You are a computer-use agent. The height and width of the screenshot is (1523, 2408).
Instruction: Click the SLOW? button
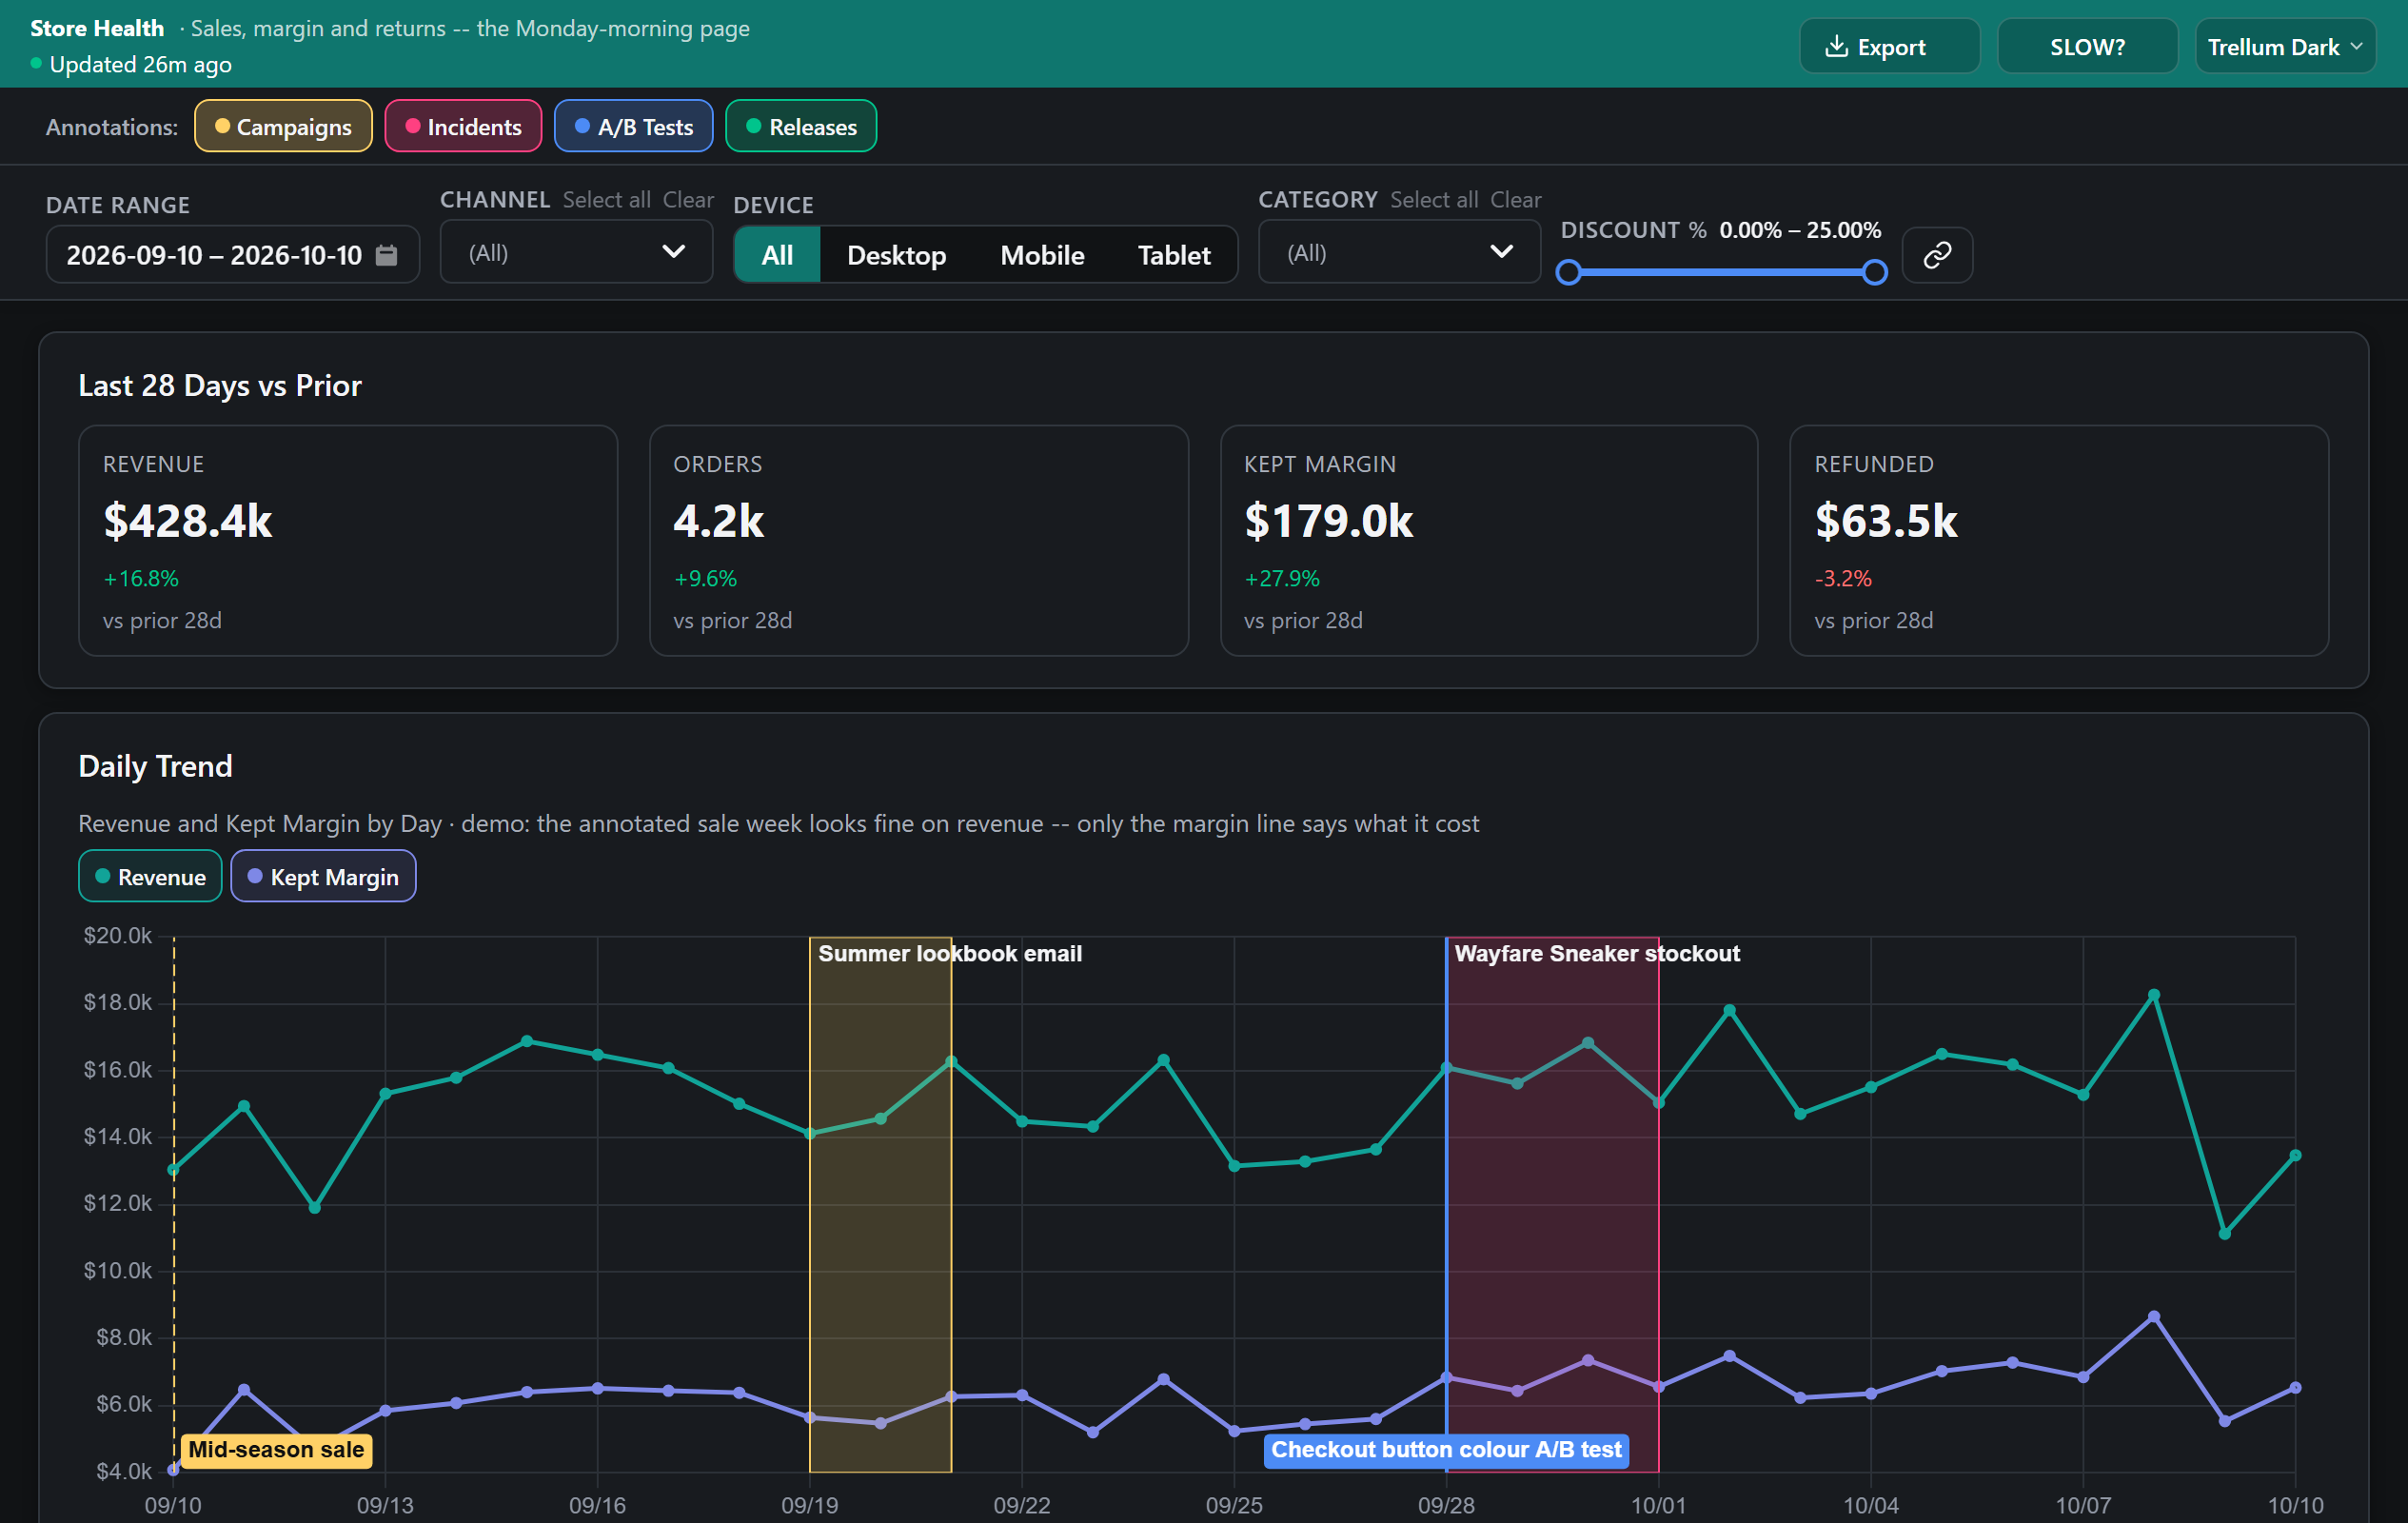pyautogui.click(x=2087, y=47)
